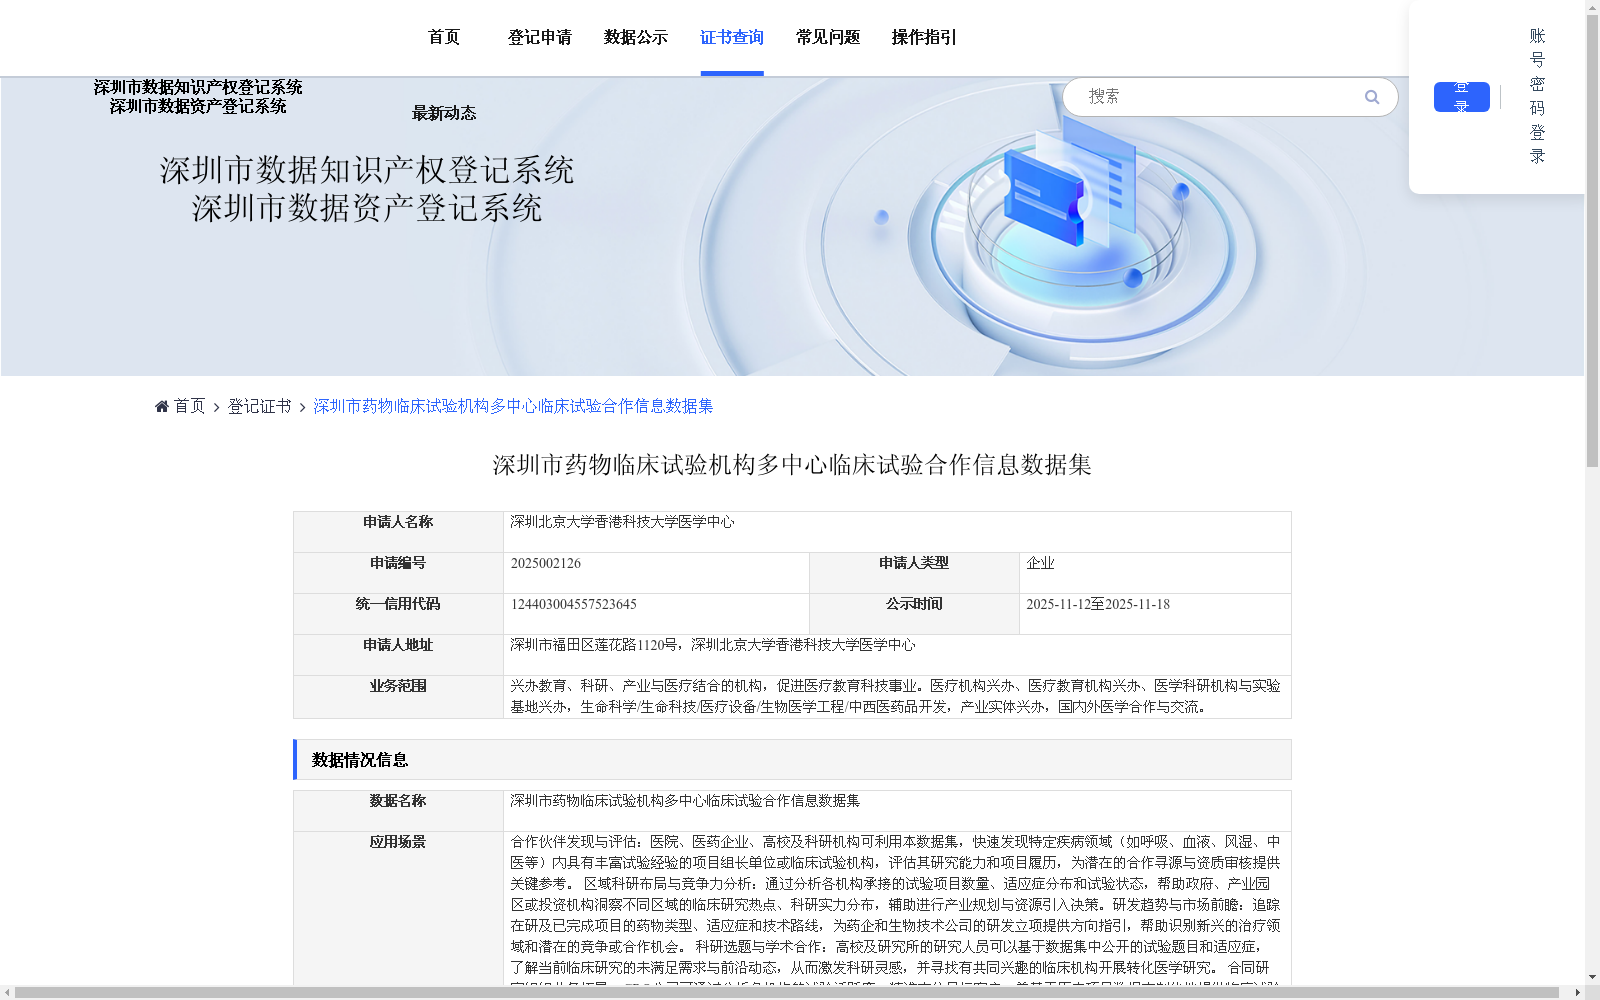Click the vertical scrollbar thumb
Screen dimensions: 1600x1000
(x=1592, y=241)
